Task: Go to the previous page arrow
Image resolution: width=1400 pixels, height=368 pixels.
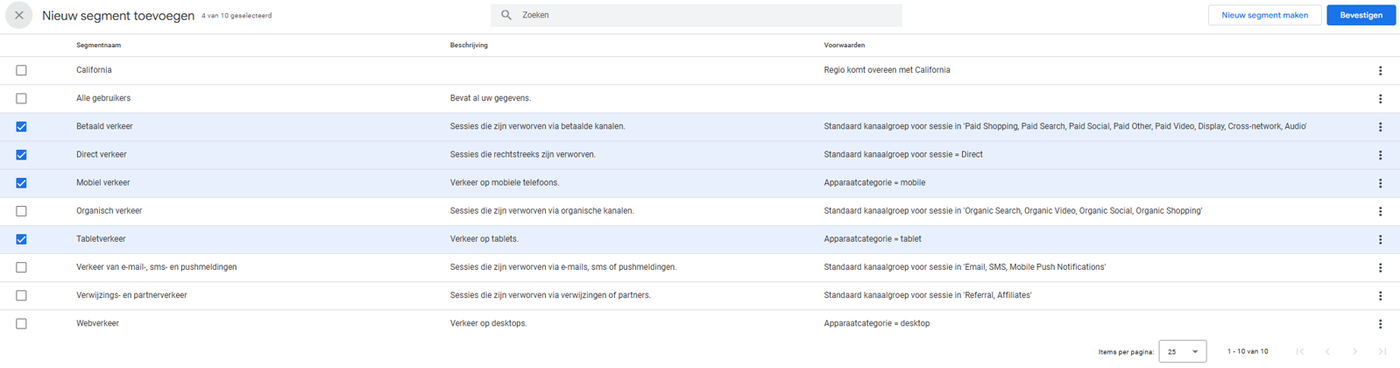Action: 1328,351
